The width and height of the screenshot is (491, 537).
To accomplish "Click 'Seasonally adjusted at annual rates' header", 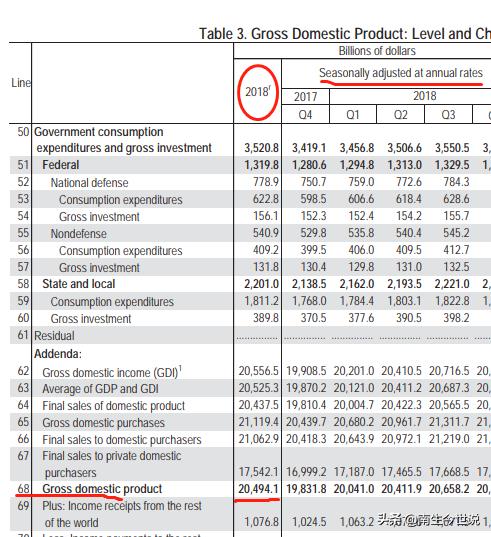I will click(x=401, y=73).
